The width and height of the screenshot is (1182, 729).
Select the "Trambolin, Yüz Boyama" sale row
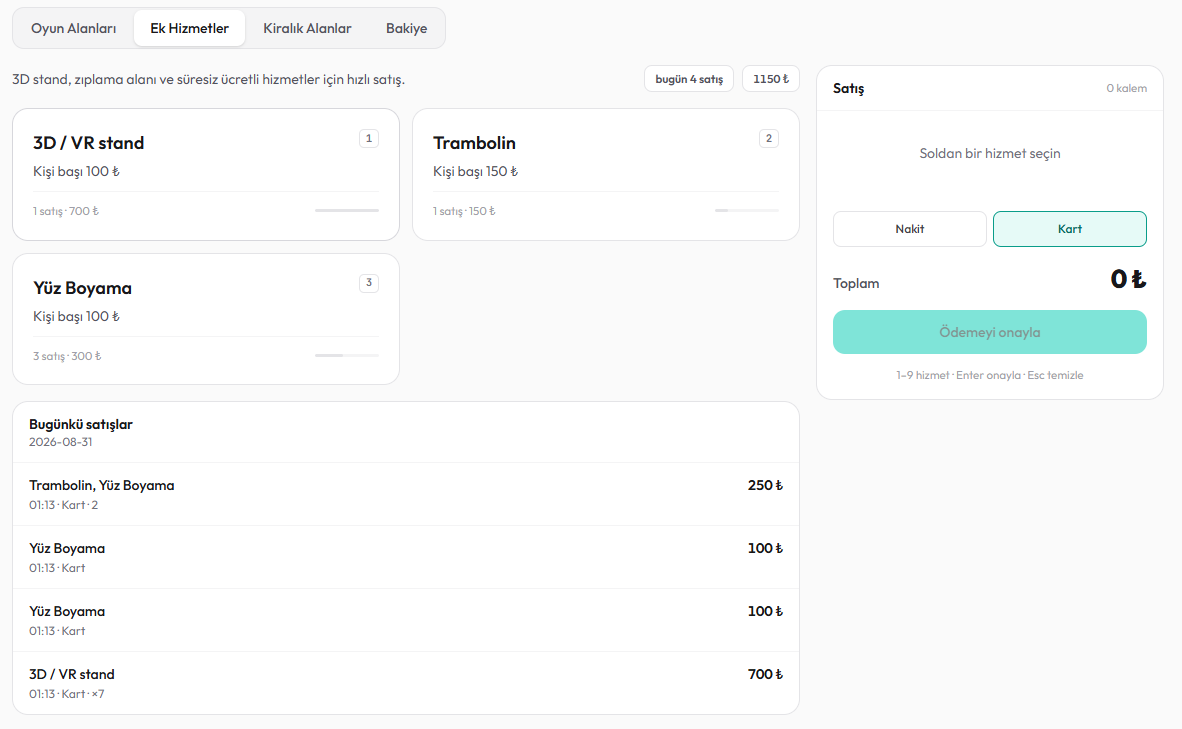tap(406, 494)
